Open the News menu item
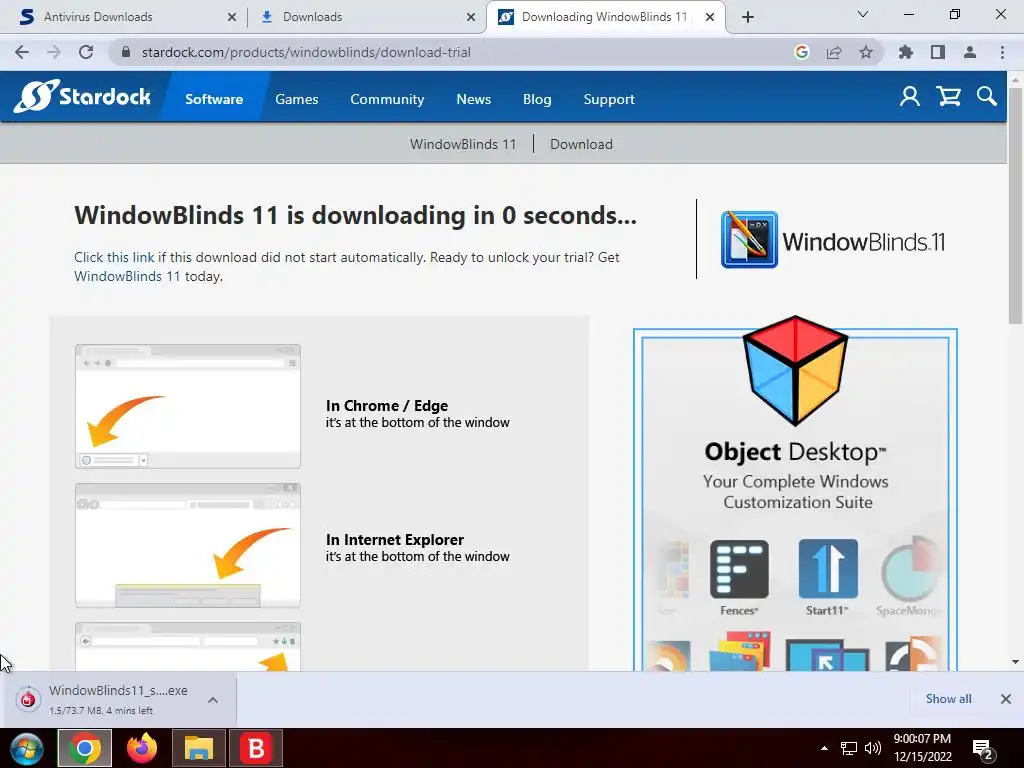This screenshot has height=768, width=1024. pos(473,99)
